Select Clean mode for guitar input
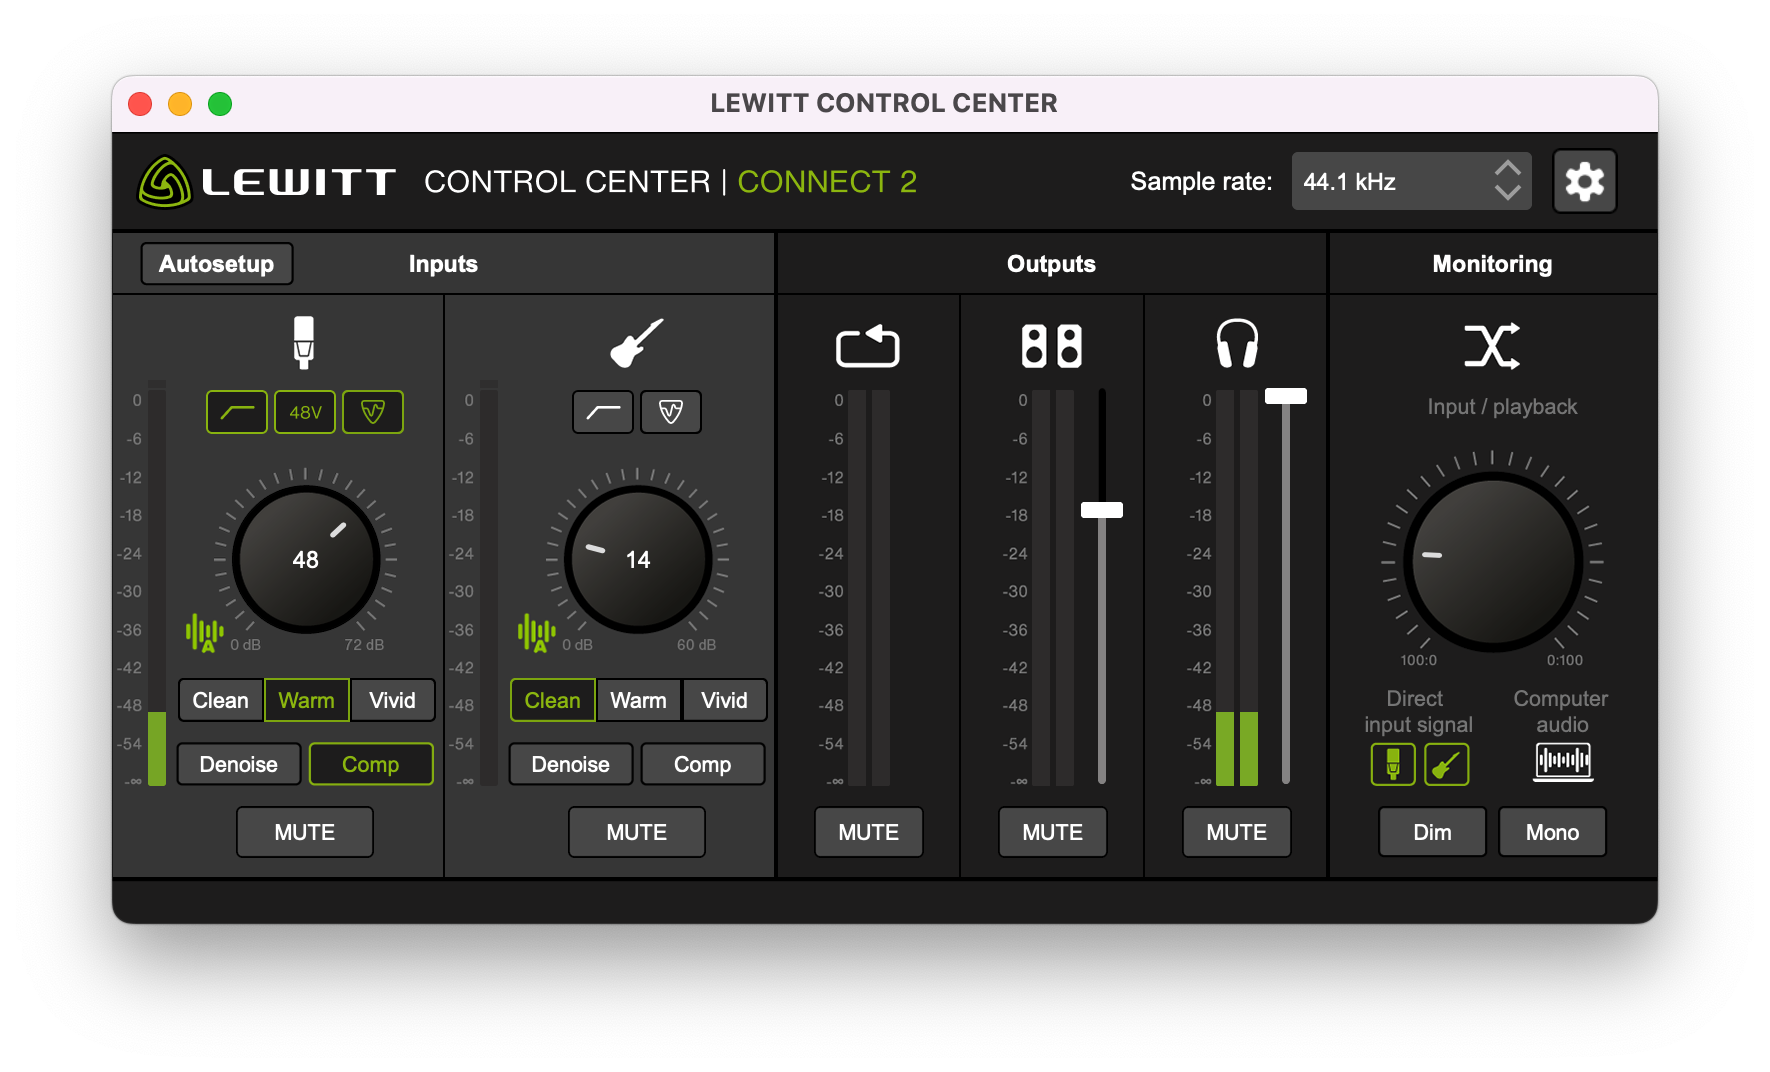 click(x=553, y=700)
